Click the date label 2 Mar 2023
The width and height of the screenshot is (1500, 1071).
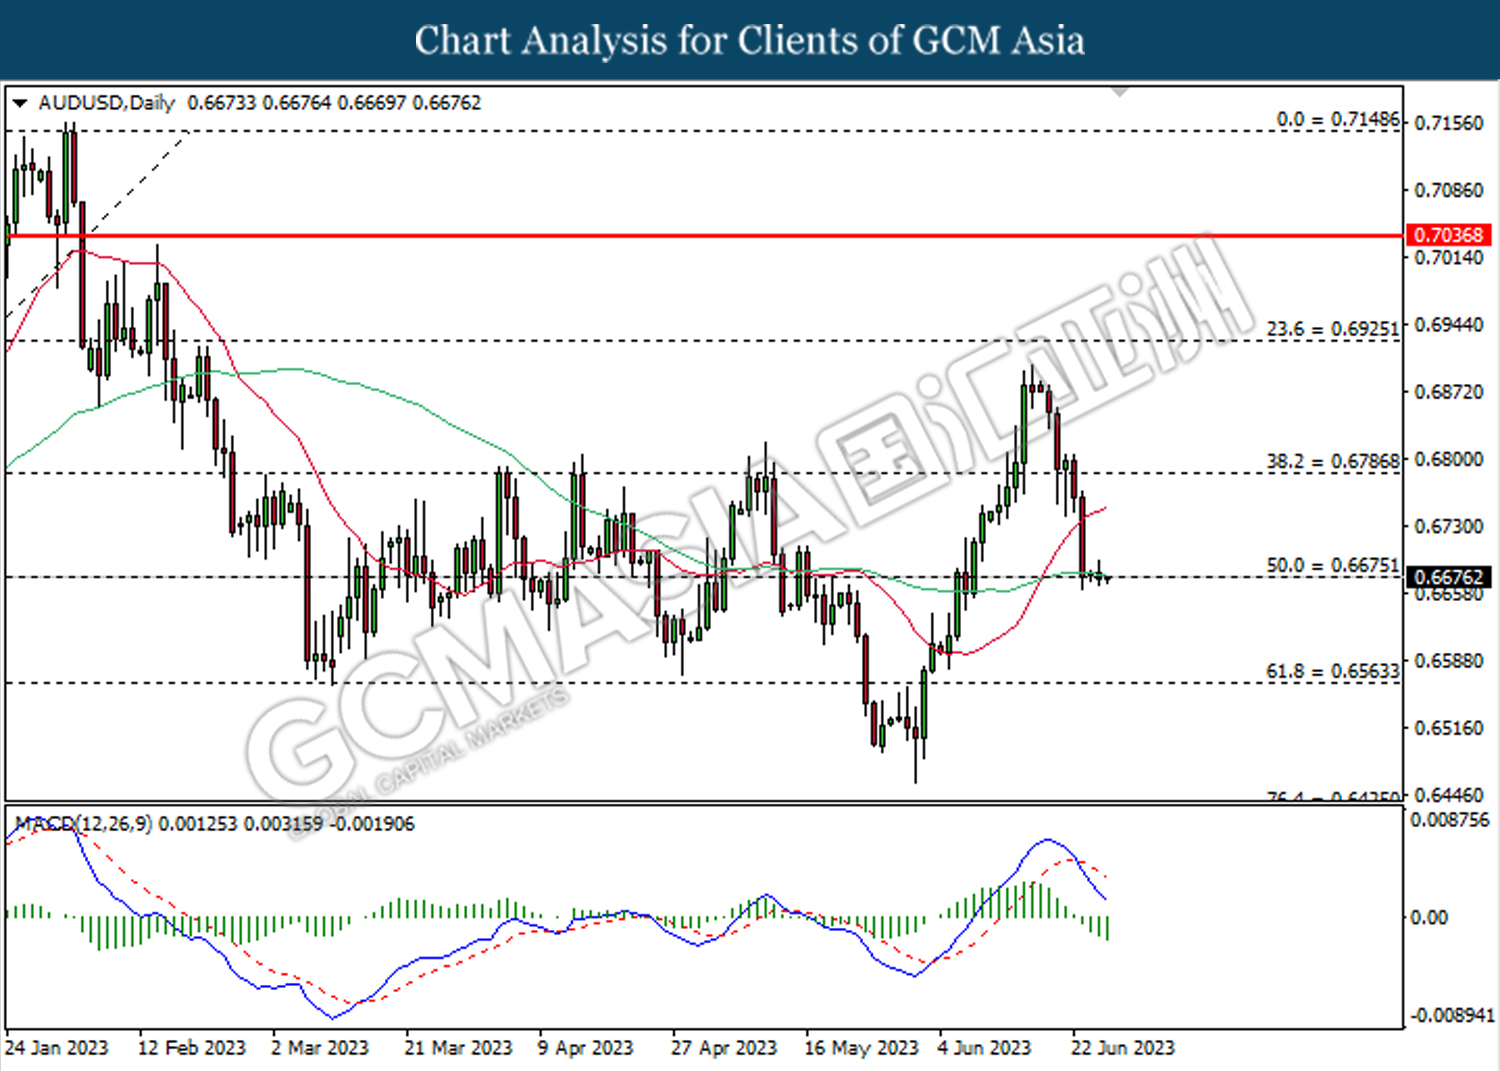pyautogui.click(x=320, y=1047)
